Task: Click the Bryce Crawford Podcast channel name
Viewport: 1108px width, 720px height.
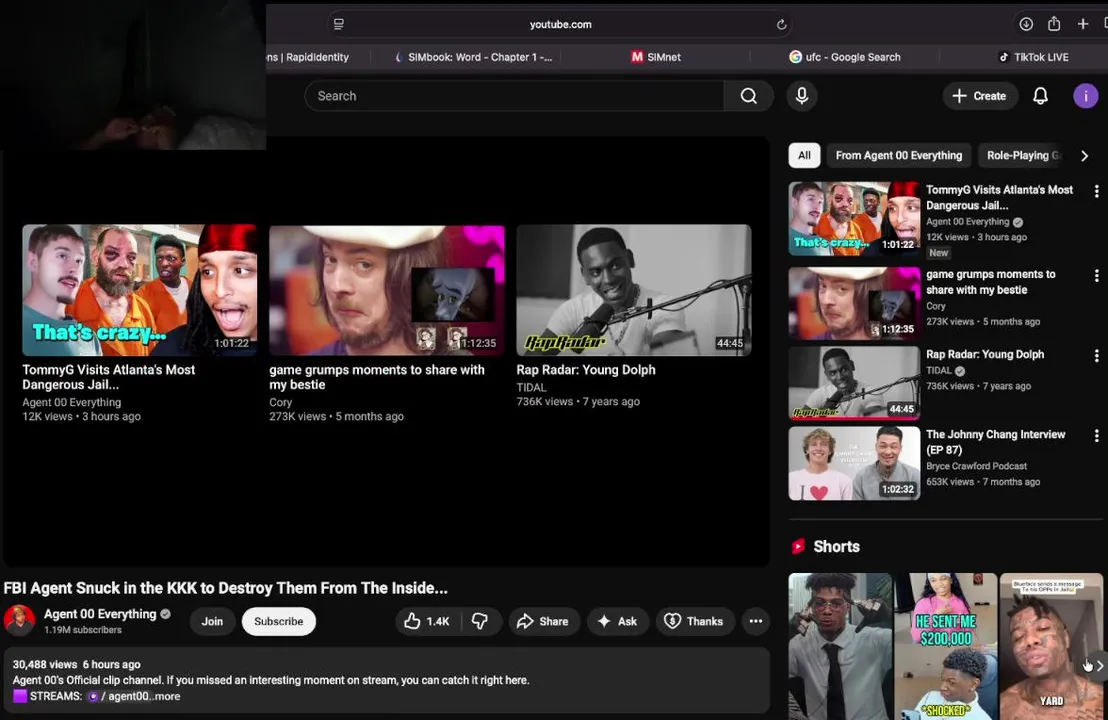Action: 977,466
